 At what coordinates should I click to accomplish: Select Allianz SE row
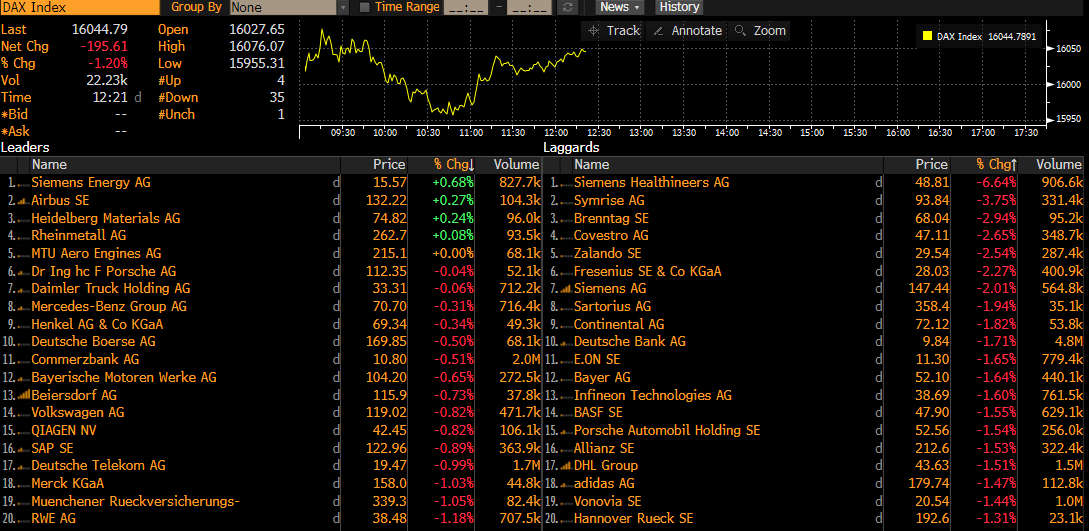click(x=814, y=448)
